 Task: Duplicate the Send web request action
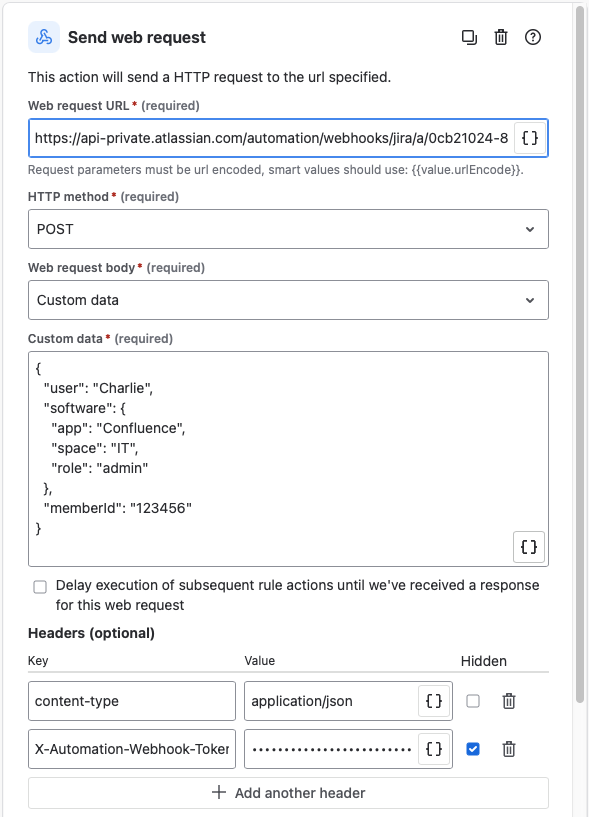coord(469,38)
